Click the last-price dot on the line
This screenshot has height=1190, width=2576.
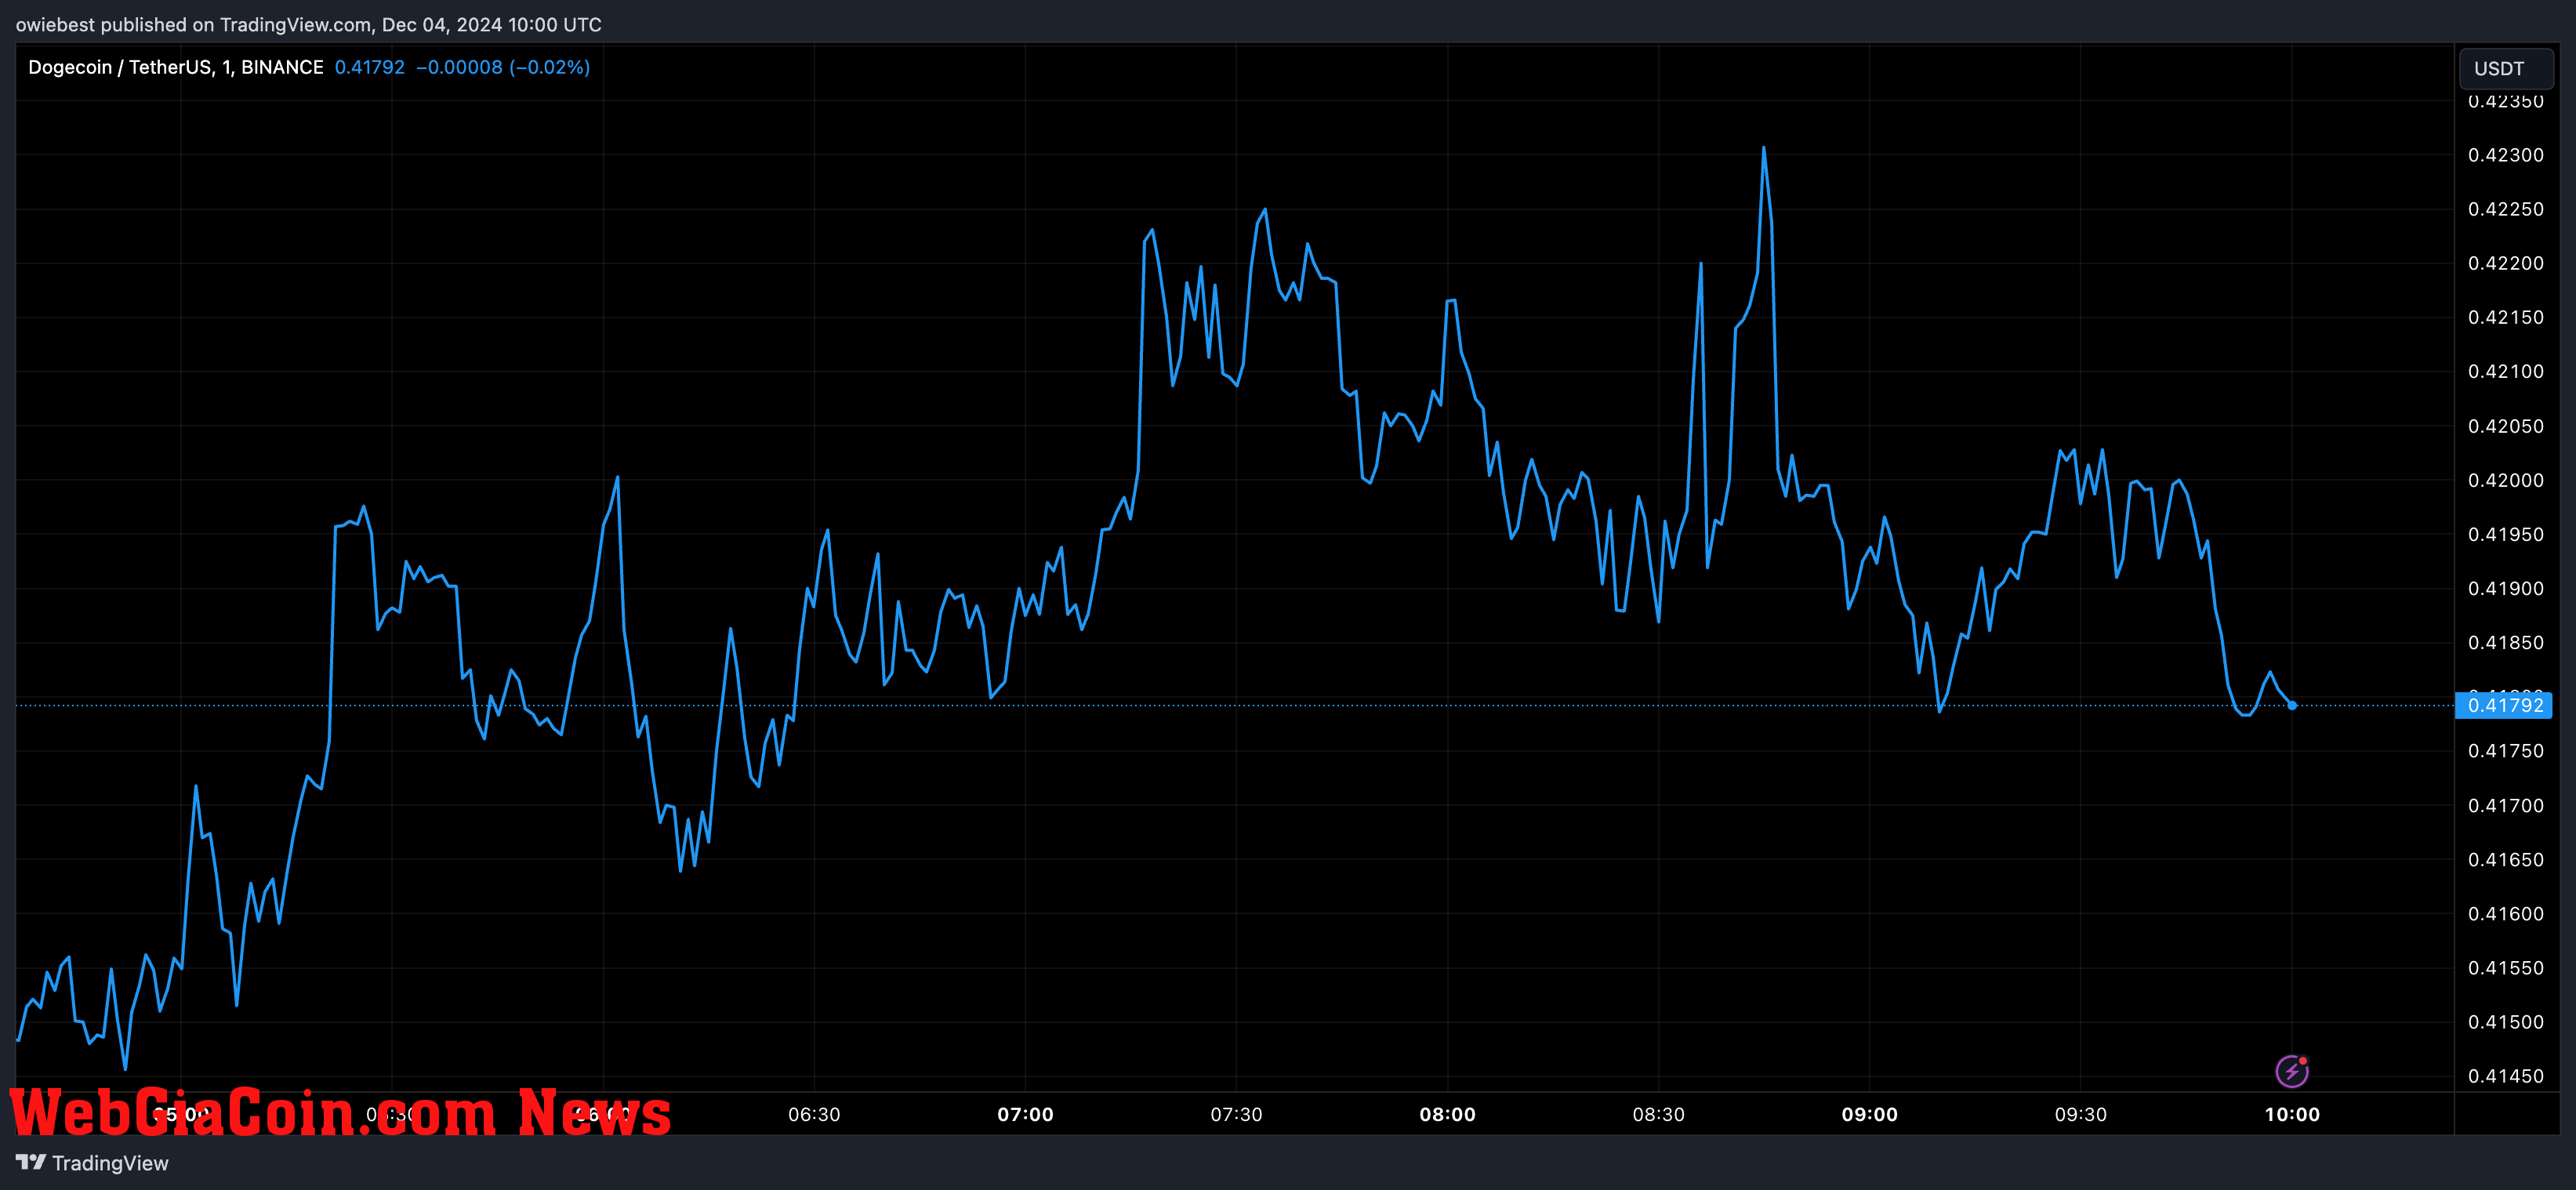coord(2291,705)
